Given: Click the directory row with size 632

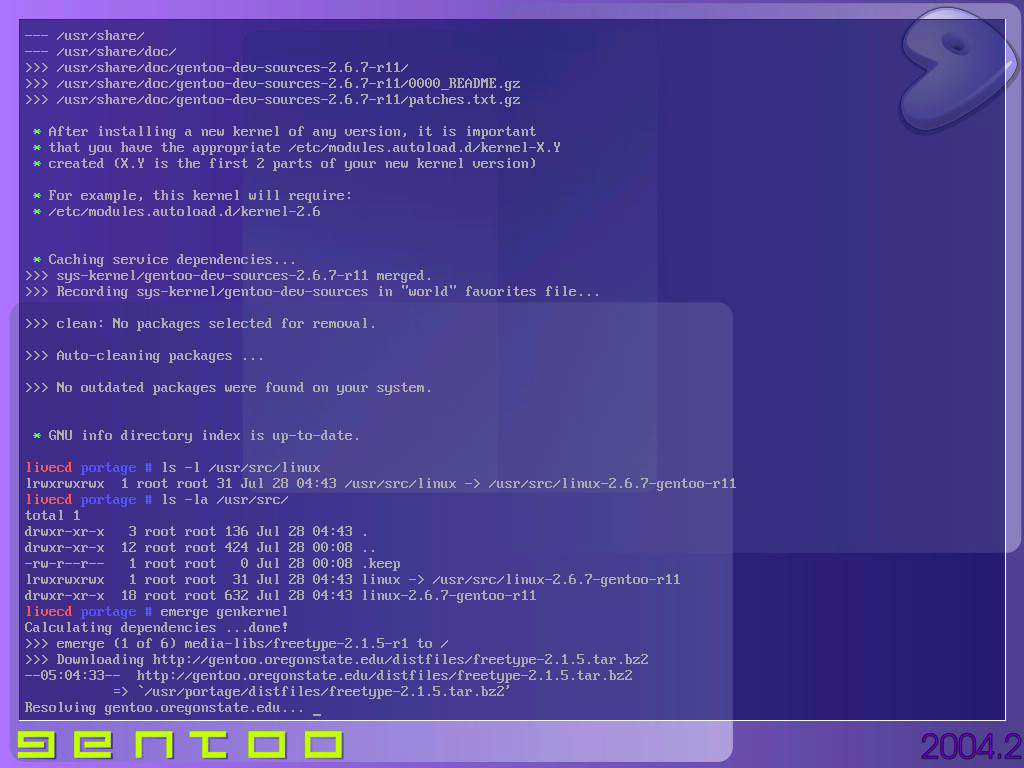Looking at the screenshot, I should [281, 596].
